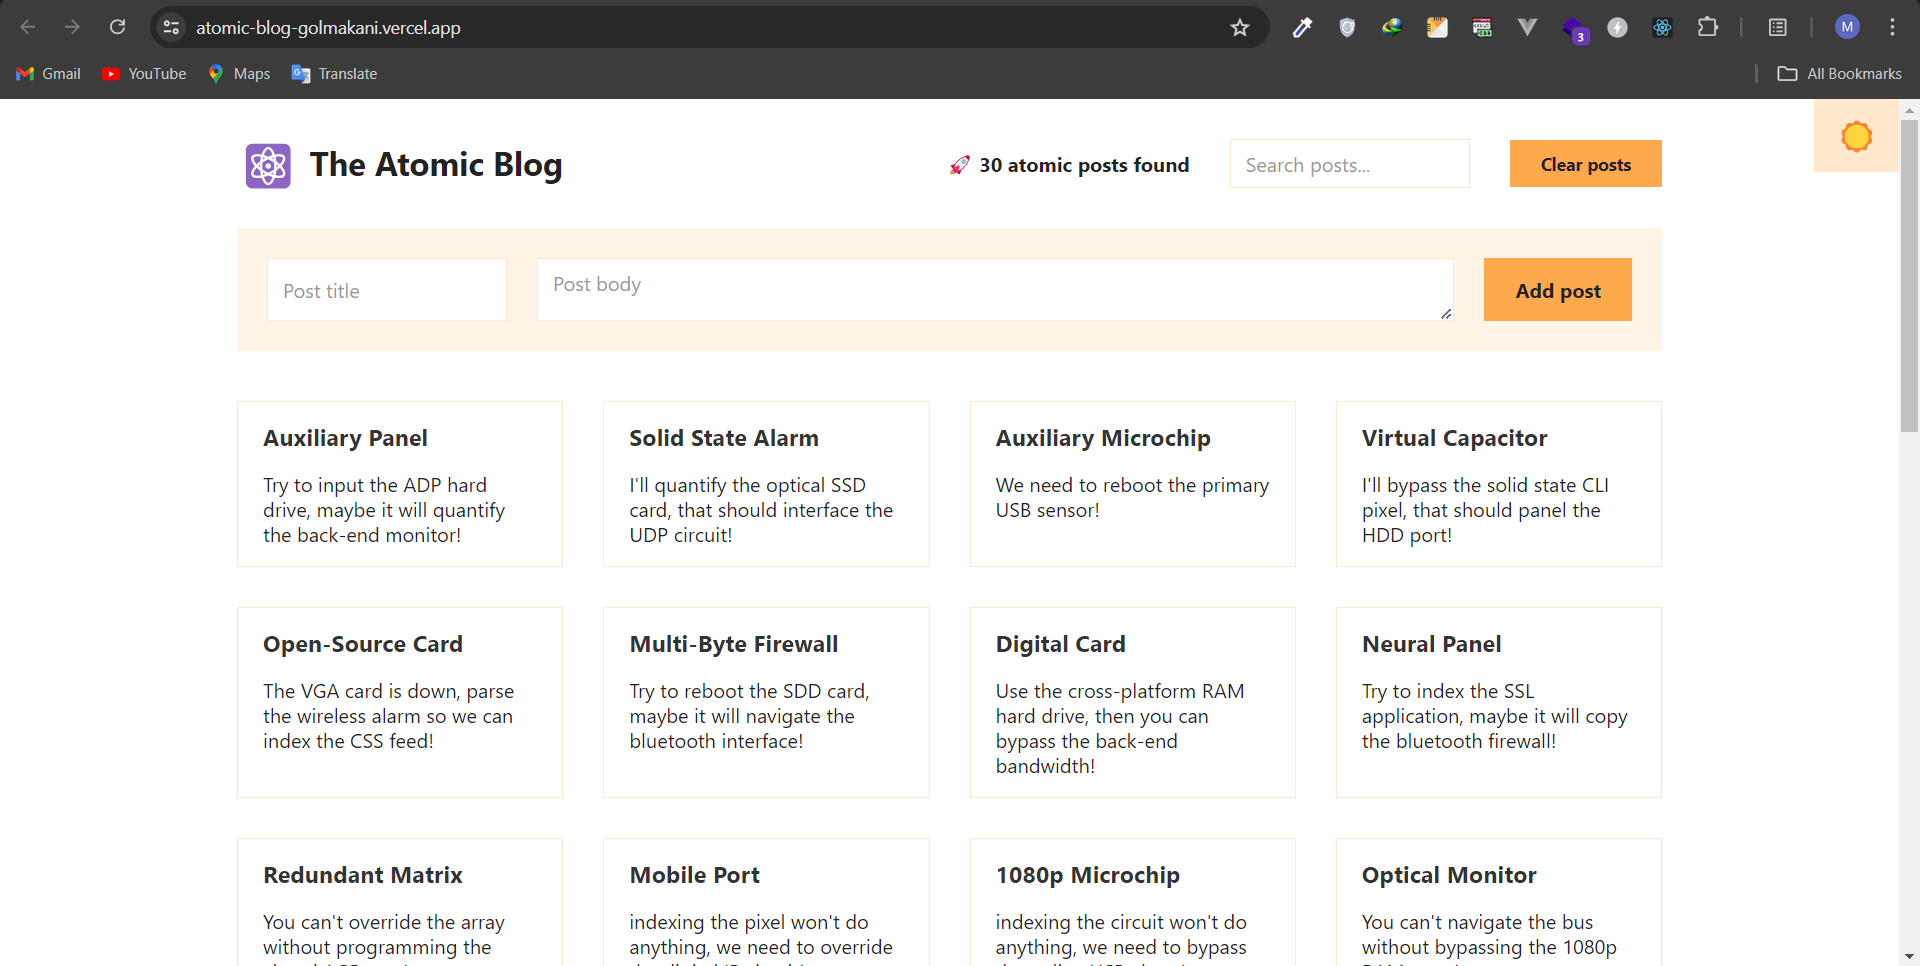This screenshot has height=966, width=1920.
Task: Open the All Bookmarks folder
Action: (1839, 74)
